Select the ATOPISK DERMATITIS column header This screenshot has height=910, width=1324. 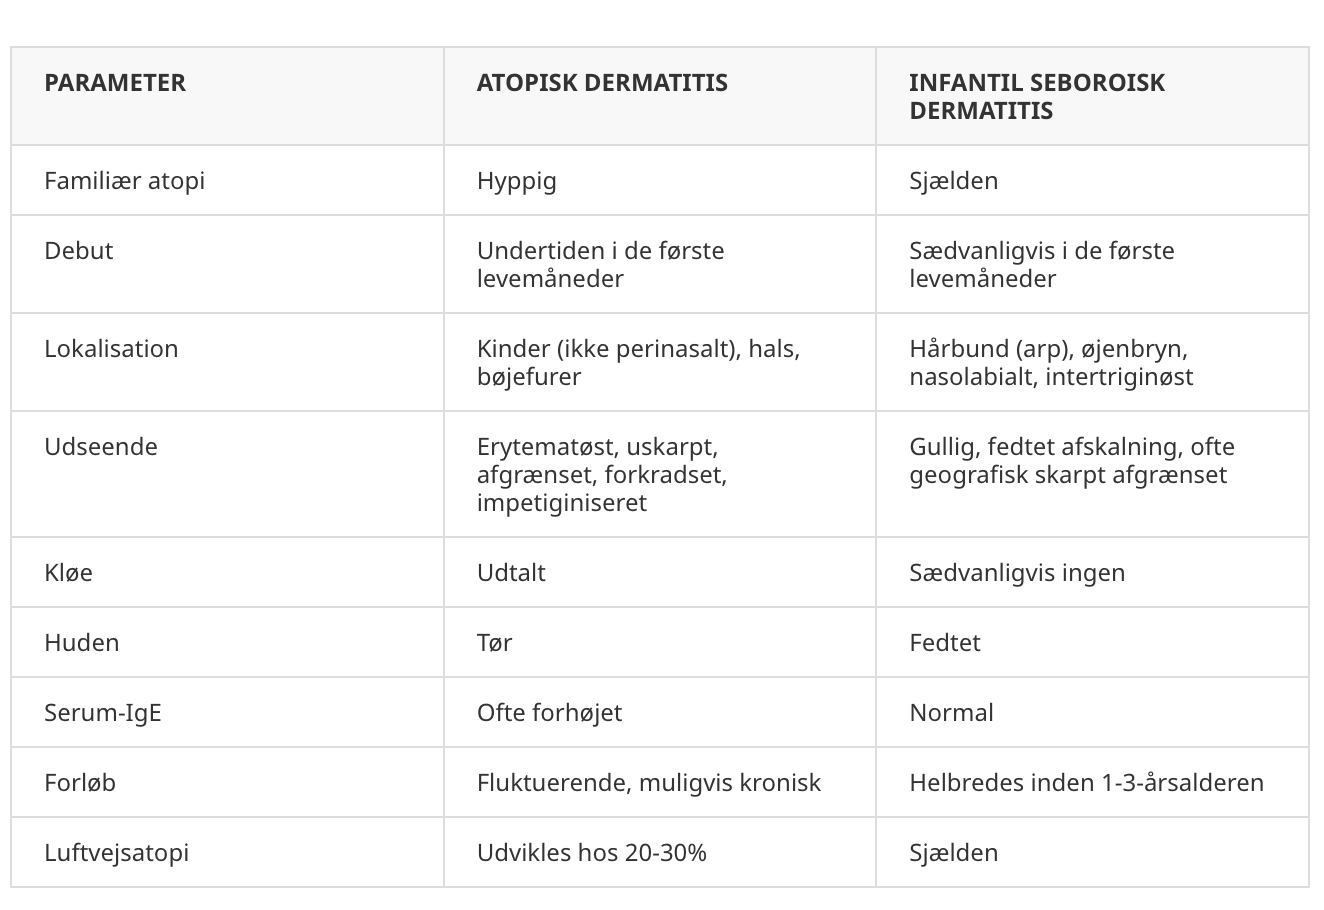[x=602, y=82]
